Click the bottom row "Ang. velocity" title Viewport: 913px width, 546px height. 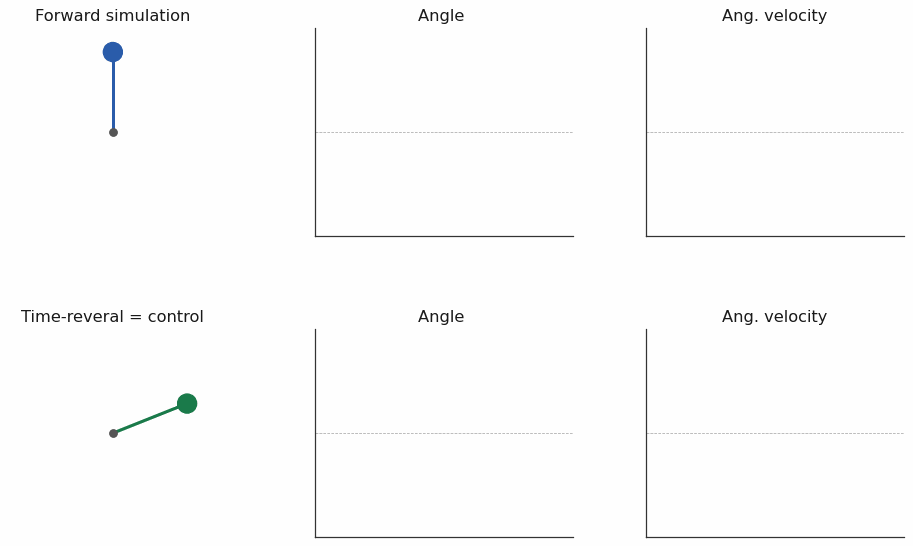[774, 317]
